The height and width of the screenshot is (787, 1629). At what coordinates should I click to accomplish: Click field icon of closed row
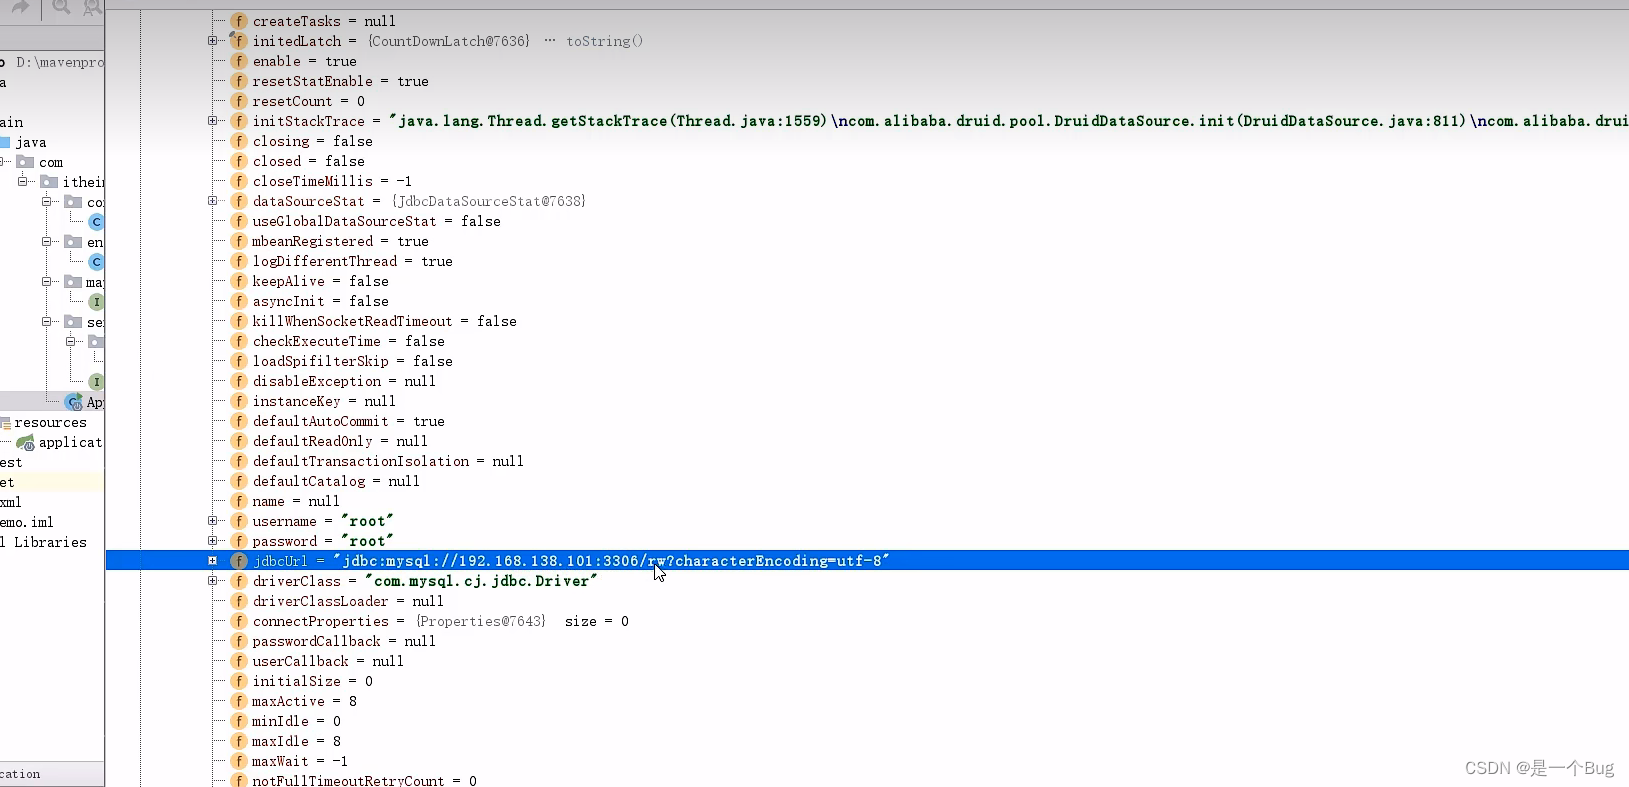pos(239,161)
